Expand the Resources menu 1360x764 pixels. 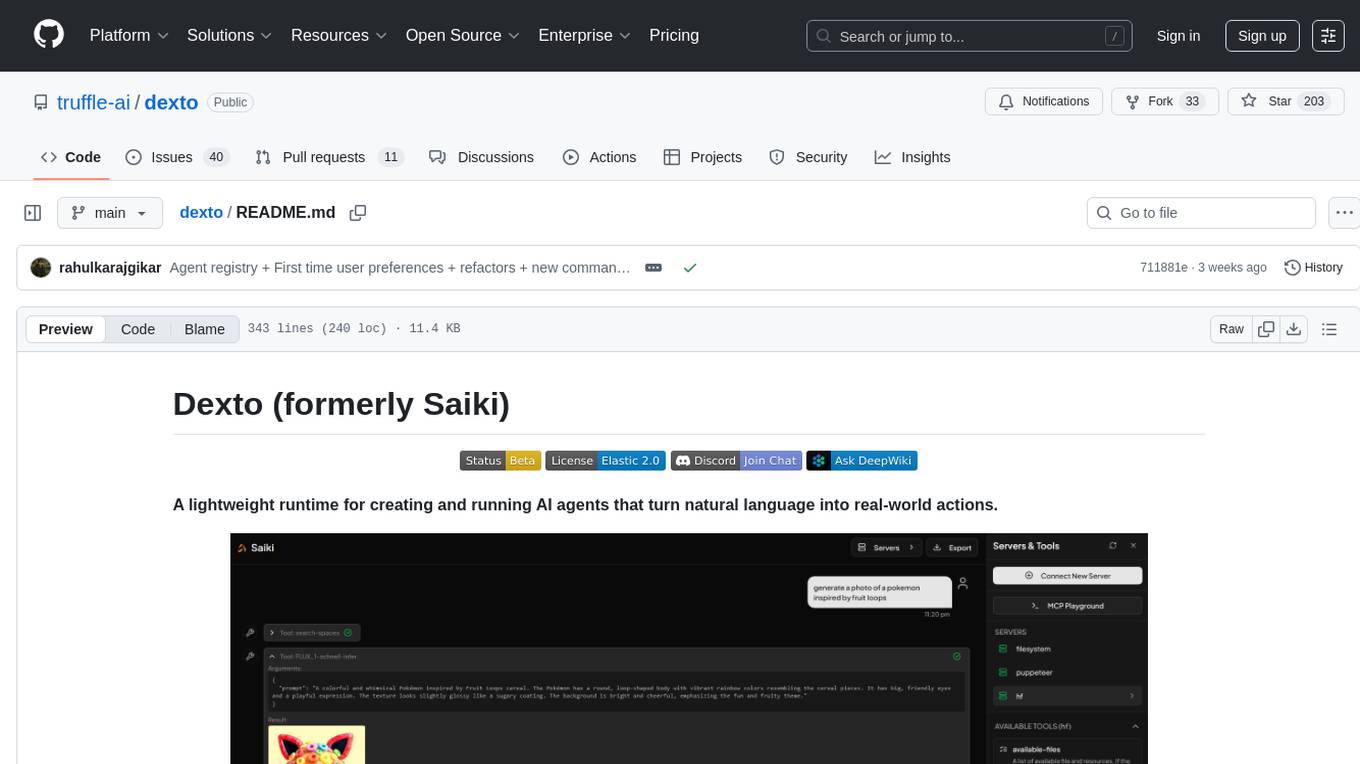pos(339,35)
